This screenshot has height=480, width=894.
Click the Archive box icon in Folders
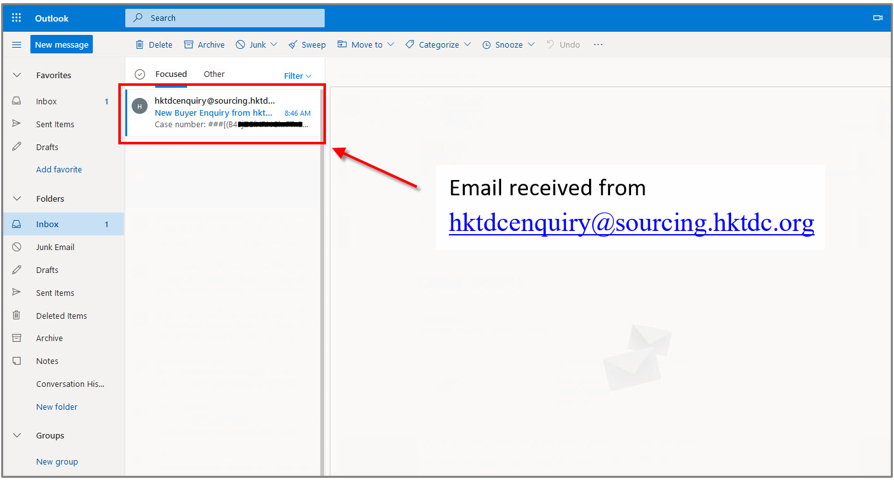(17, 338)
